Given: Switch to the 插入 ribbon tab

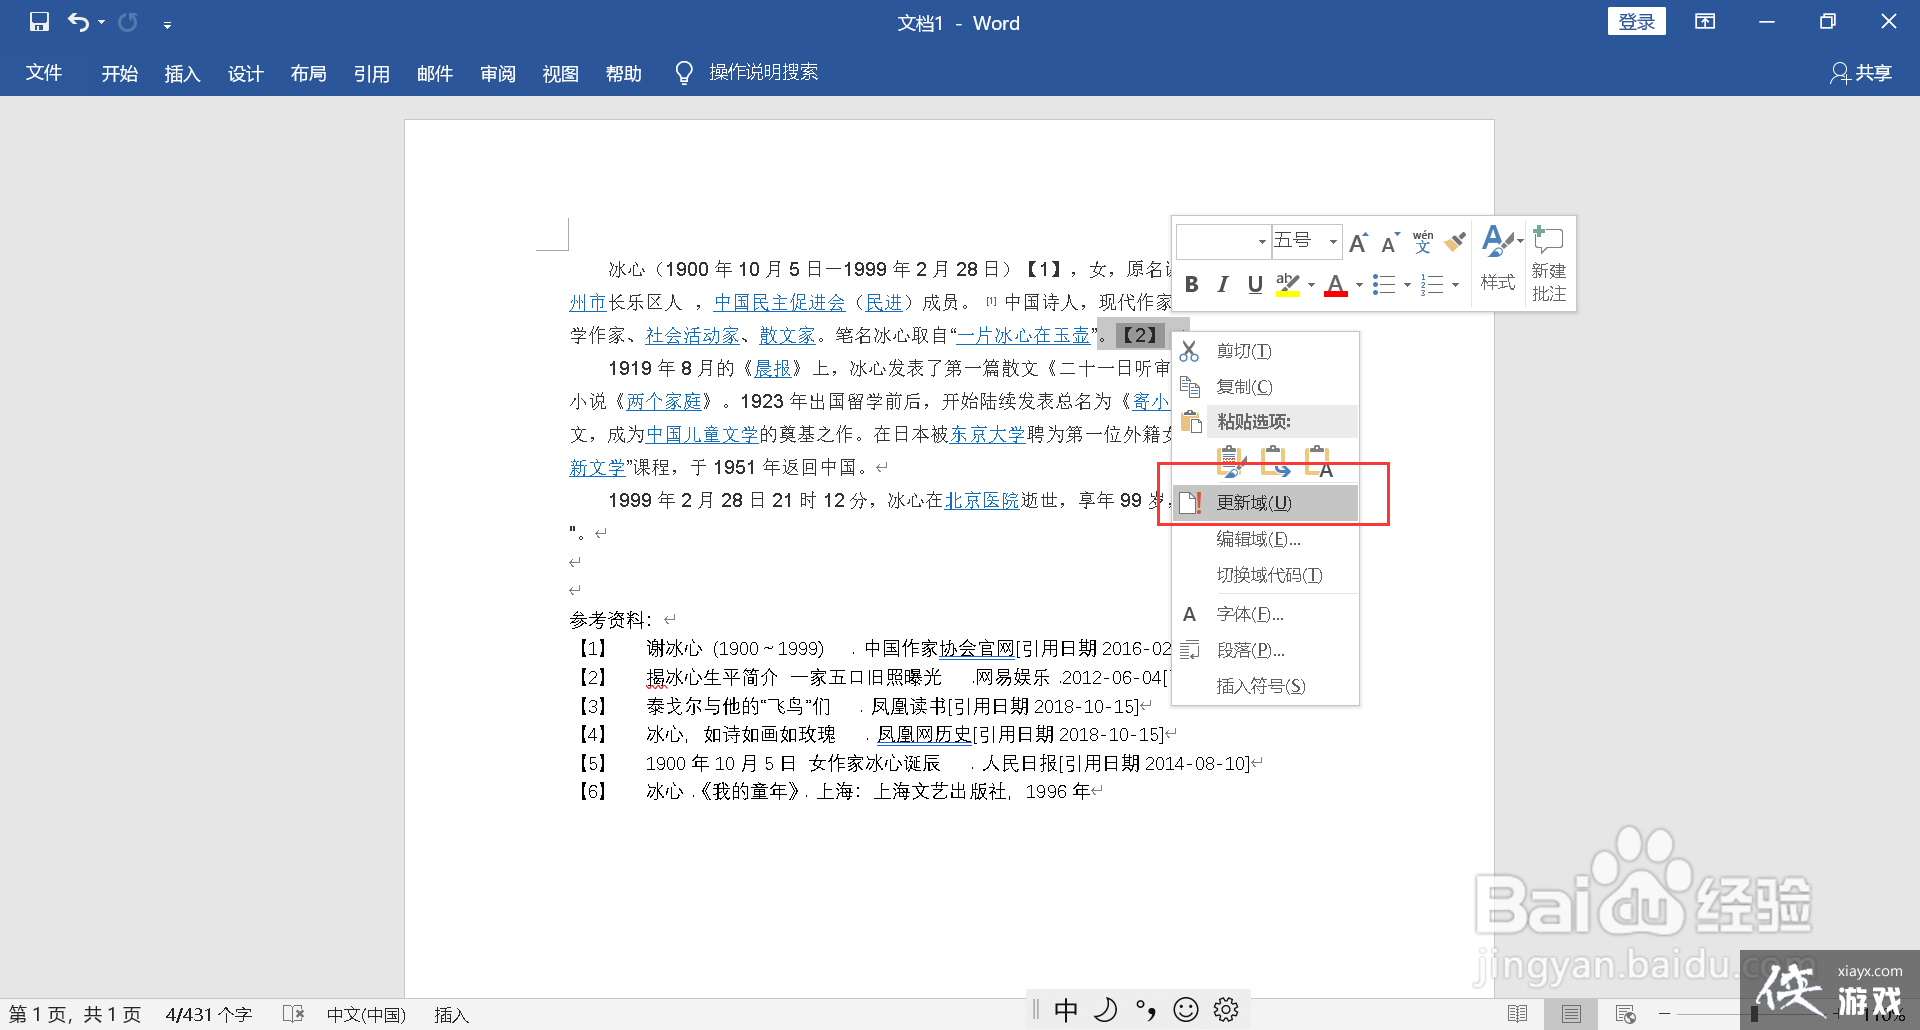Looking at the screenshot, I should [182, 73].
